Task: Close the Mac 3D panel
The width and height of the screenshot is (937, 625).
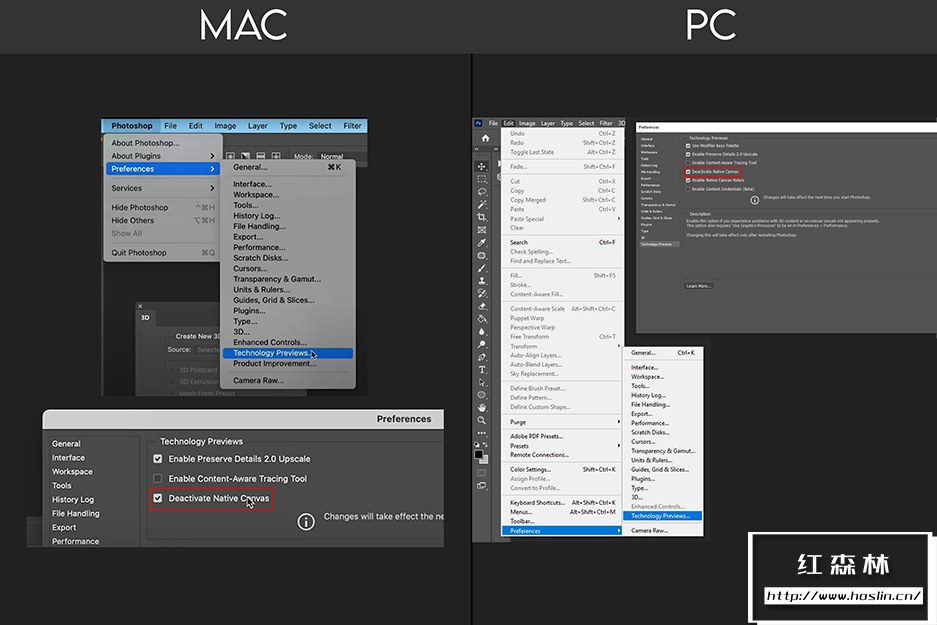Action: pos(140,307)
